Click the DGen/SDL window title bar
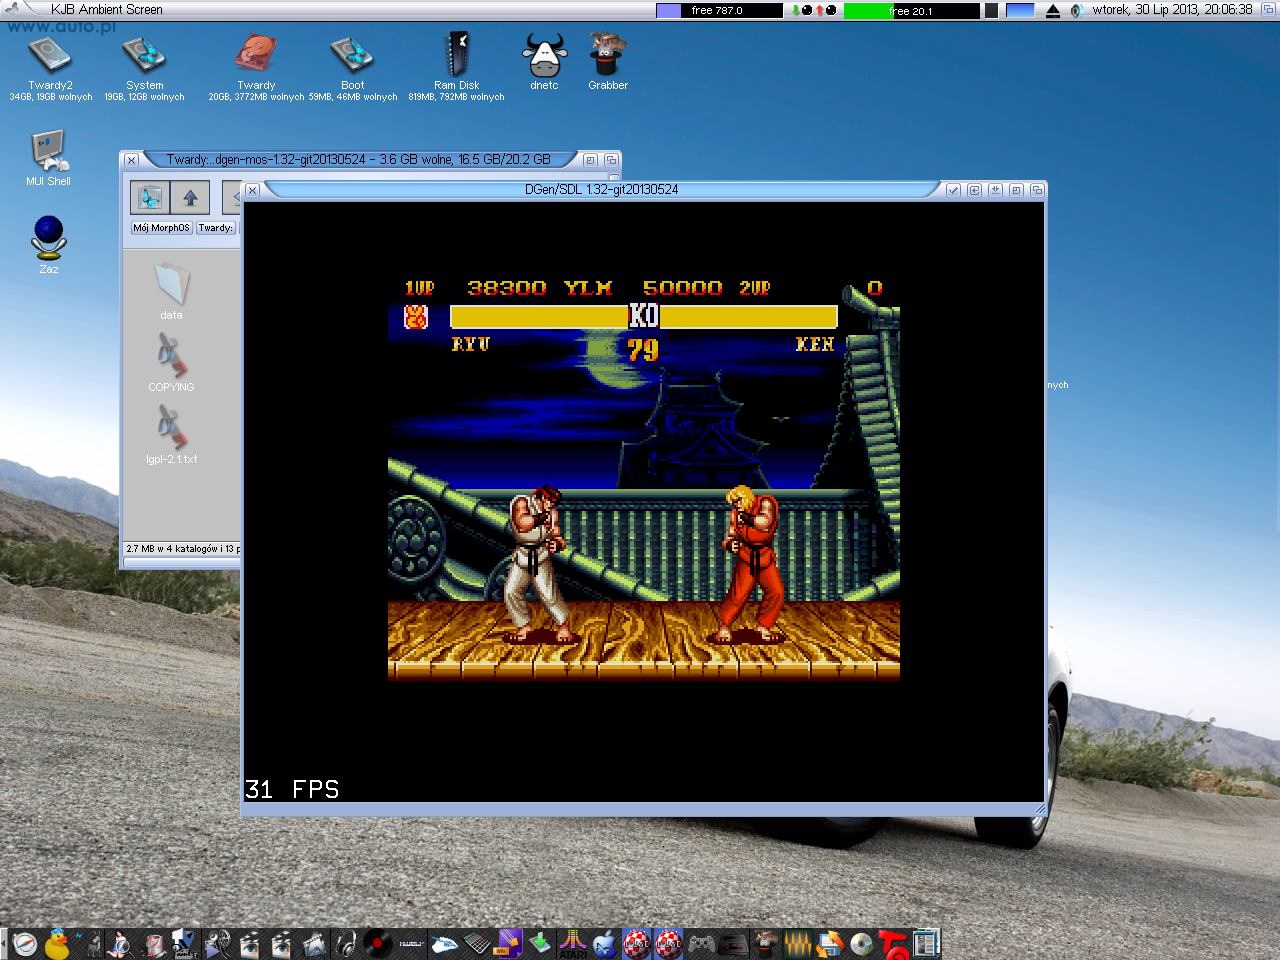This screenshot has height=960, width=1280. pyautogui.click(x=601, y=189)
